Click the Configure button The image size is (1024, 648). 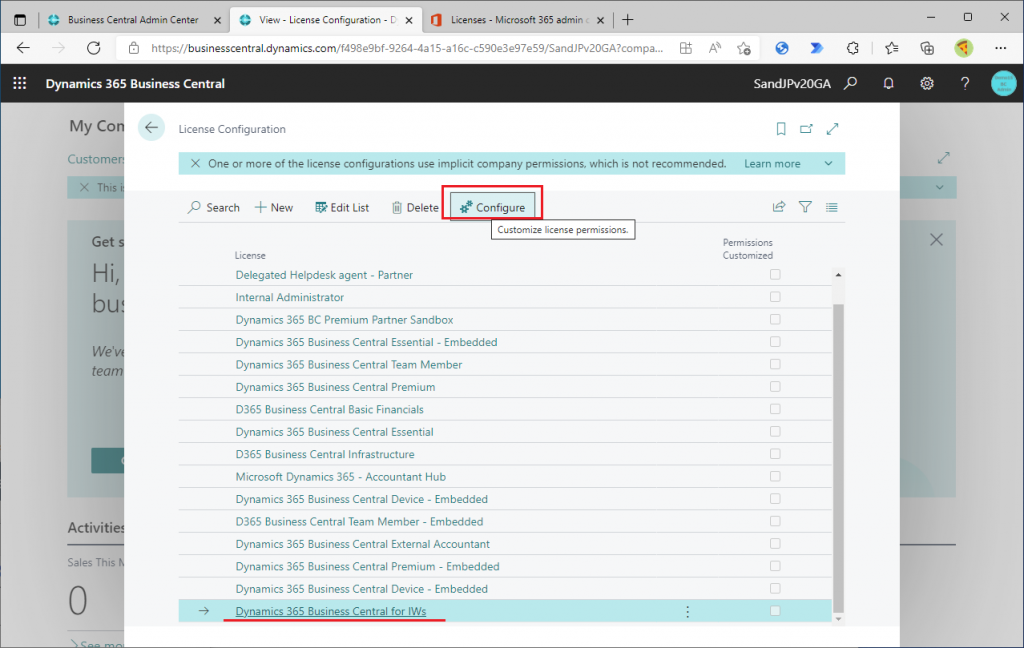click(x=492, y=208)
